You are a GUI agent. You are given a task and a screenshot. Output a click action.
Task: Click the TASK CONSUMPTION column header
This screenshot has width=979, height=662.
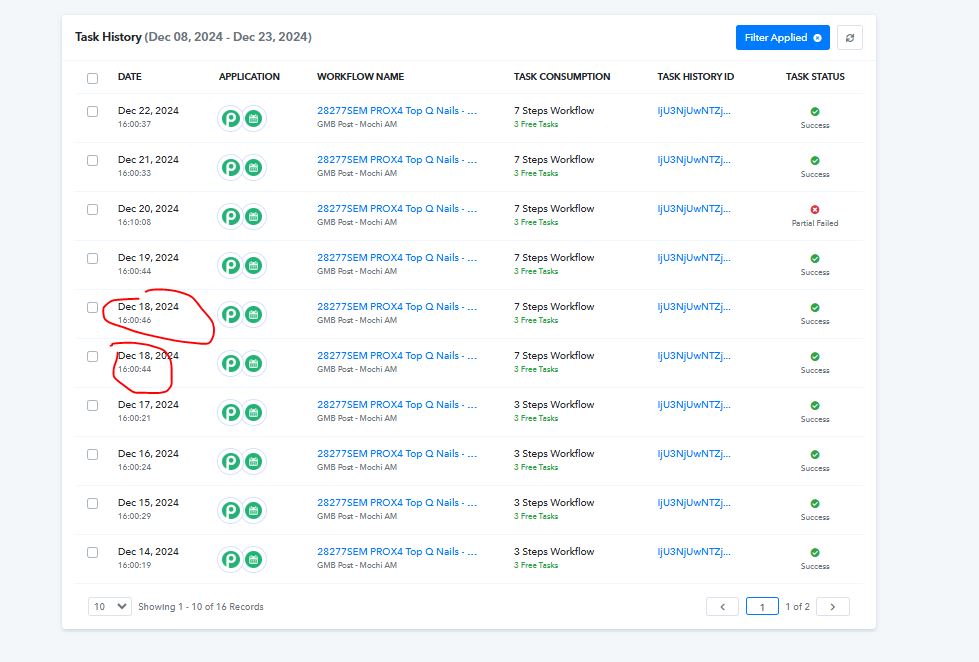(562, 77)
